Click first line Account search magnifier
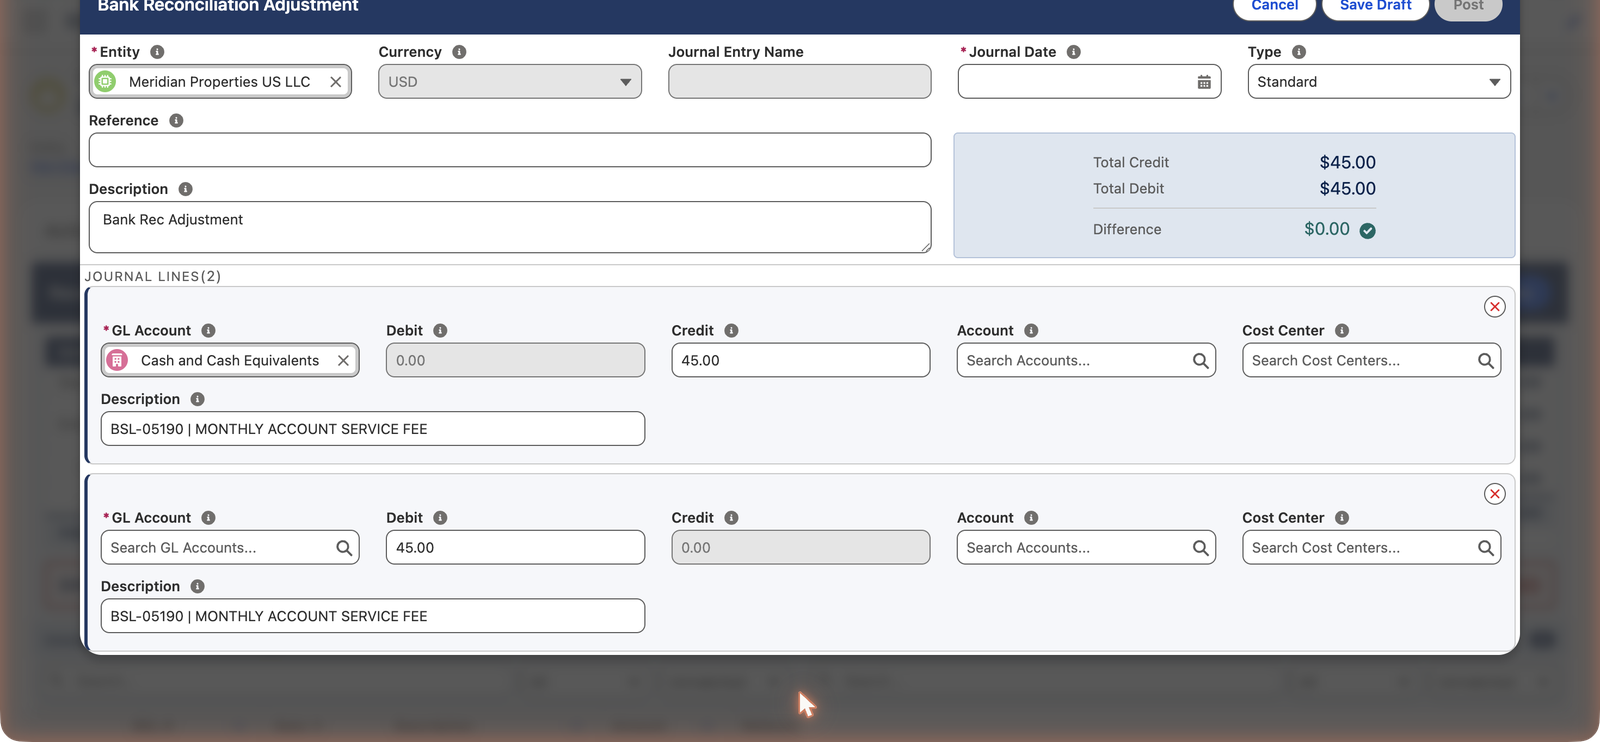Image resolution: width=1600 pixels, height=742 pixels. point(1201,361)
